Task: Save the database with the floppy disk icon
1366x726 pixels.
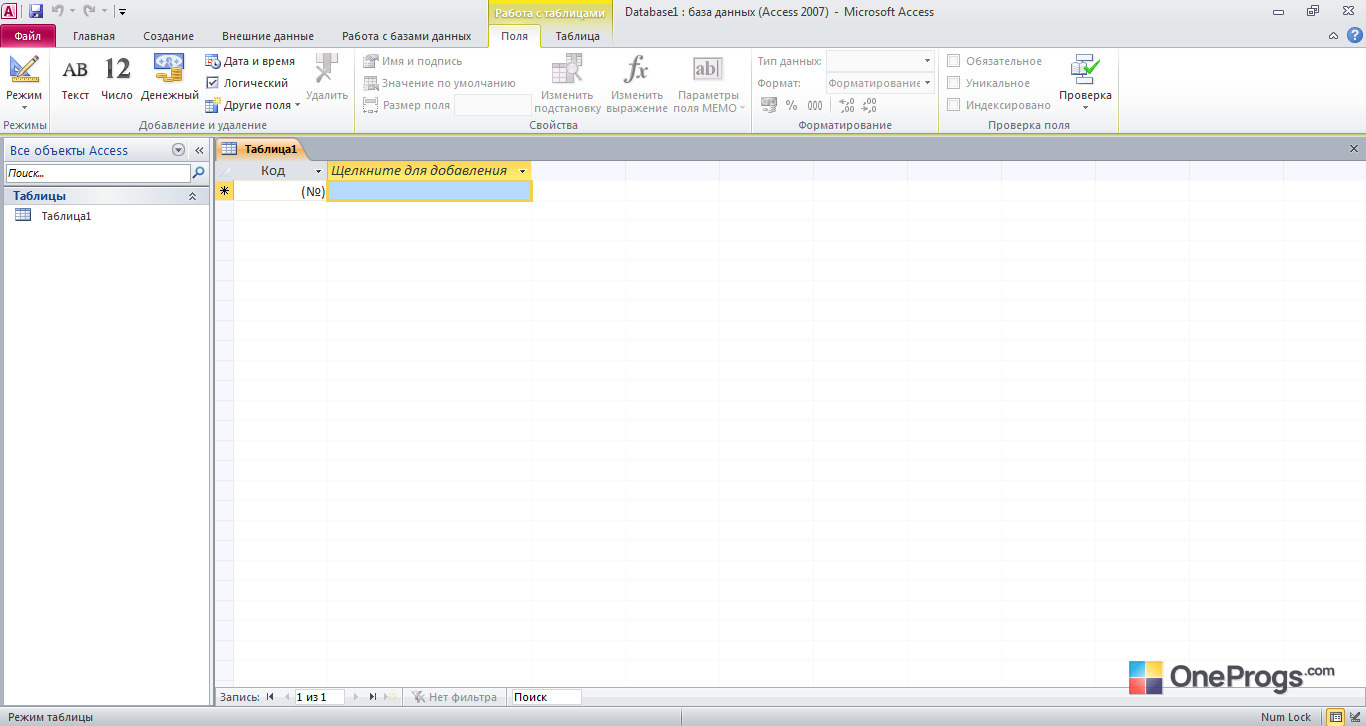Action: [x=36, y=11]
